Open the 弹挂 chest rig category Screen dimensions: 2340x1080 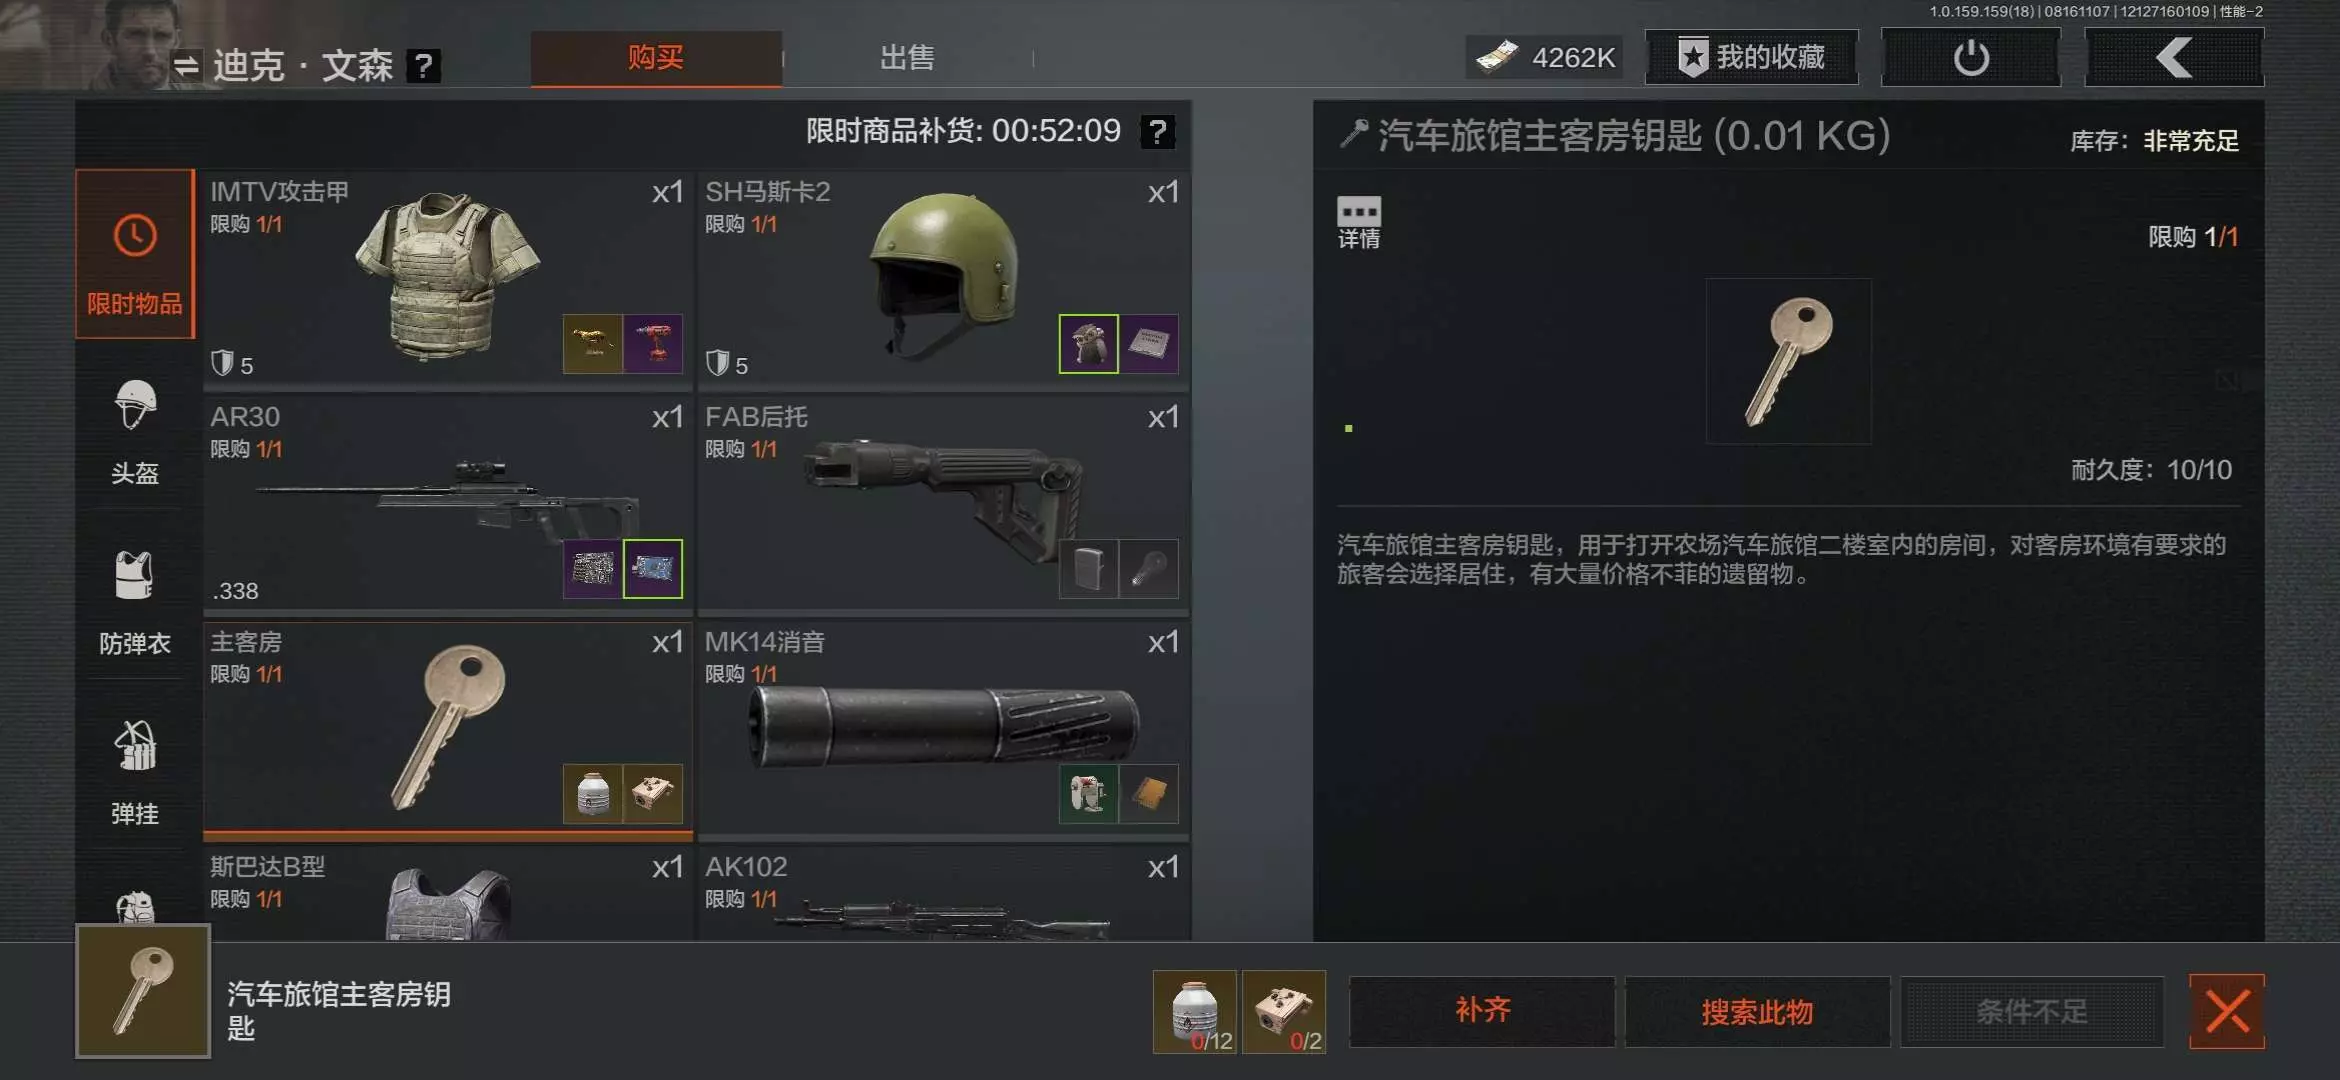pos(135,770)
